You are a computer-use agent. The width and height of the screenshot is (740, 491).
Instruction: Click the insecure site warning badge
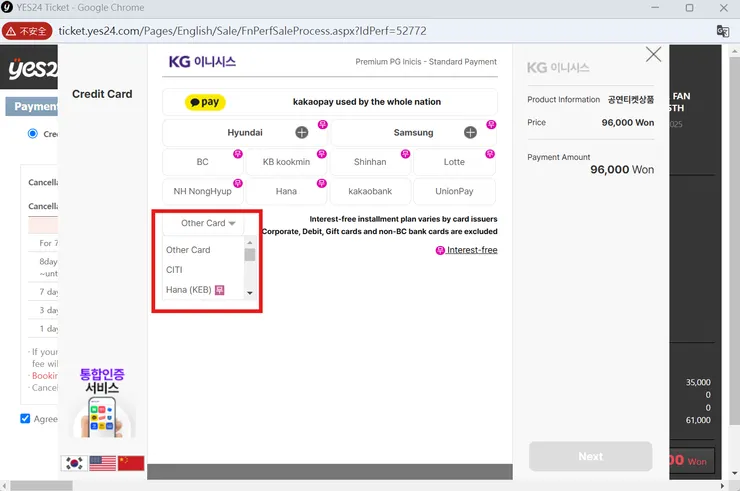coord(27,31)
